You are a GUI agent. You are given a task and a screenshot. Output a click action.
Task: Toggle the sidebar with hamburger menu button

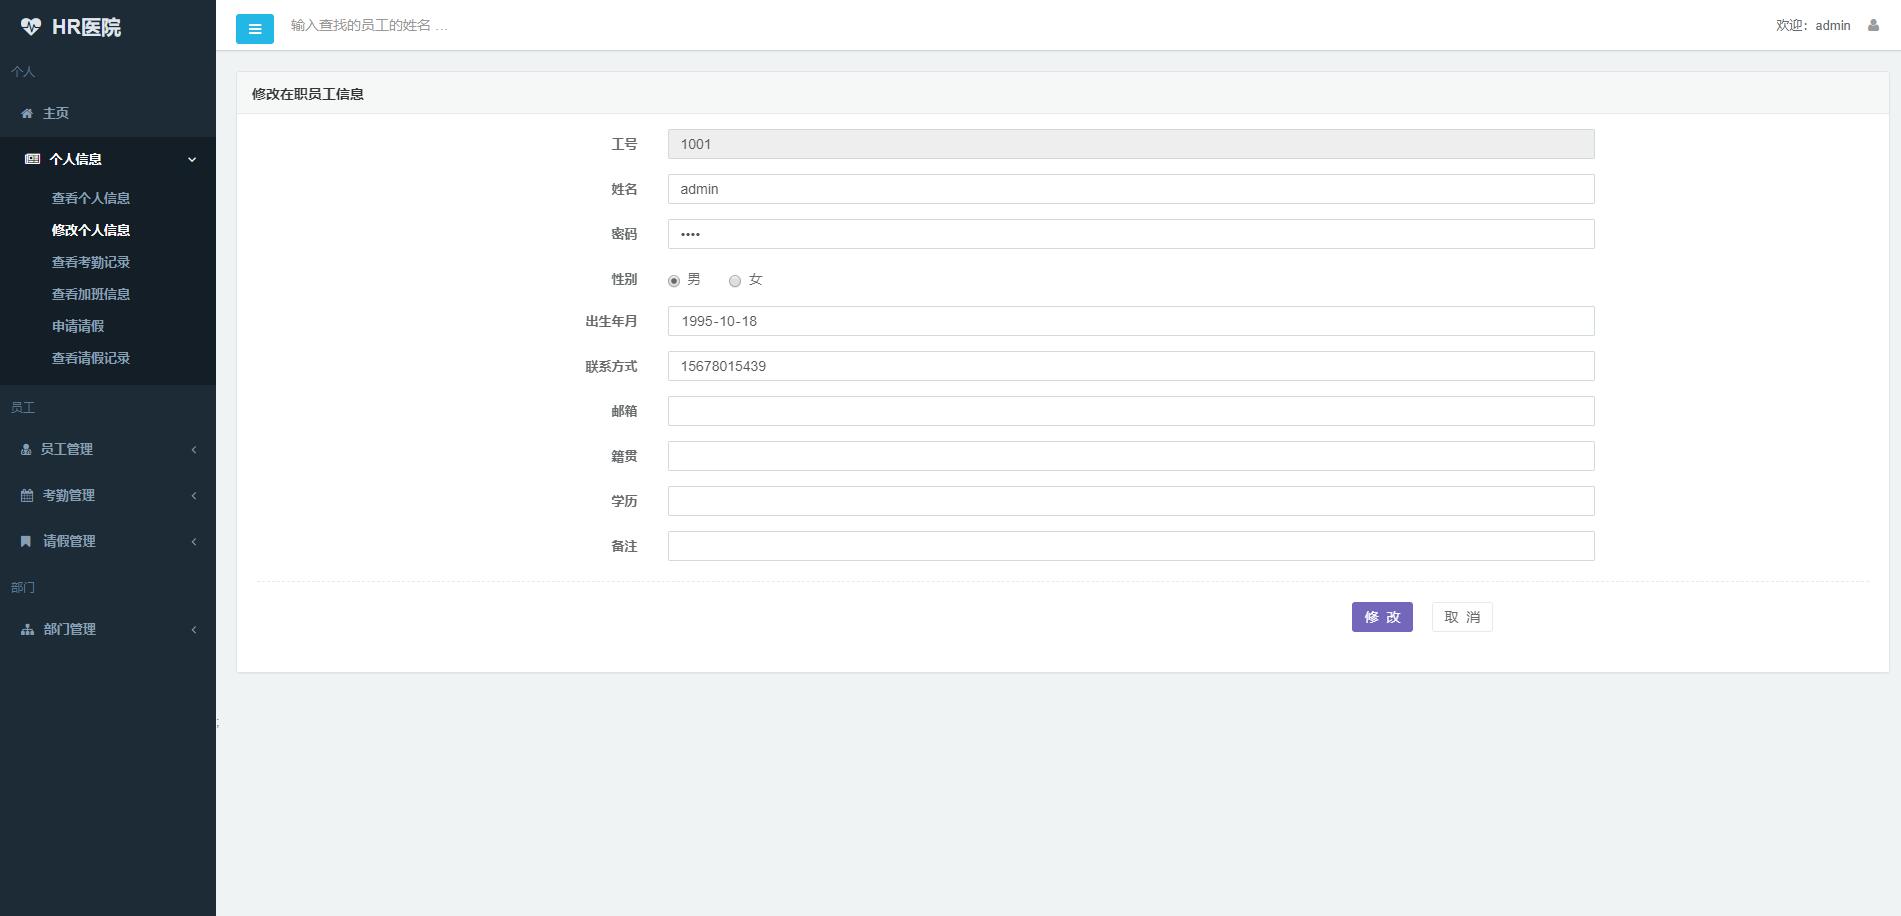click(x=255, y=29)
